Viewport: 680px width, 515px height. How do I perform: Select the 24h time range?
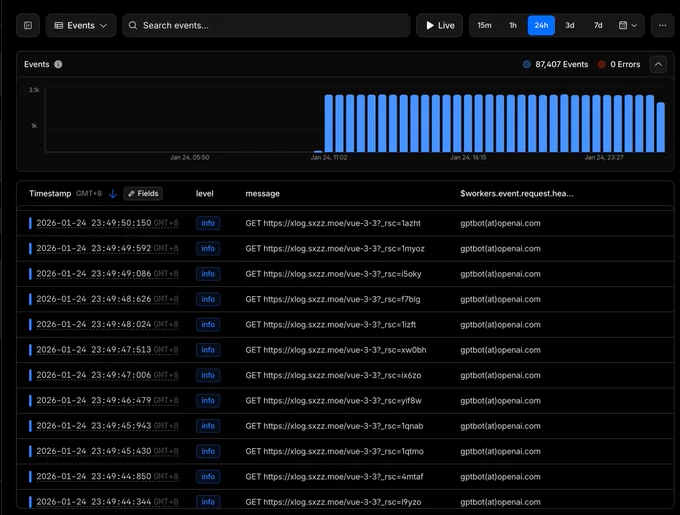pos(541,26)
